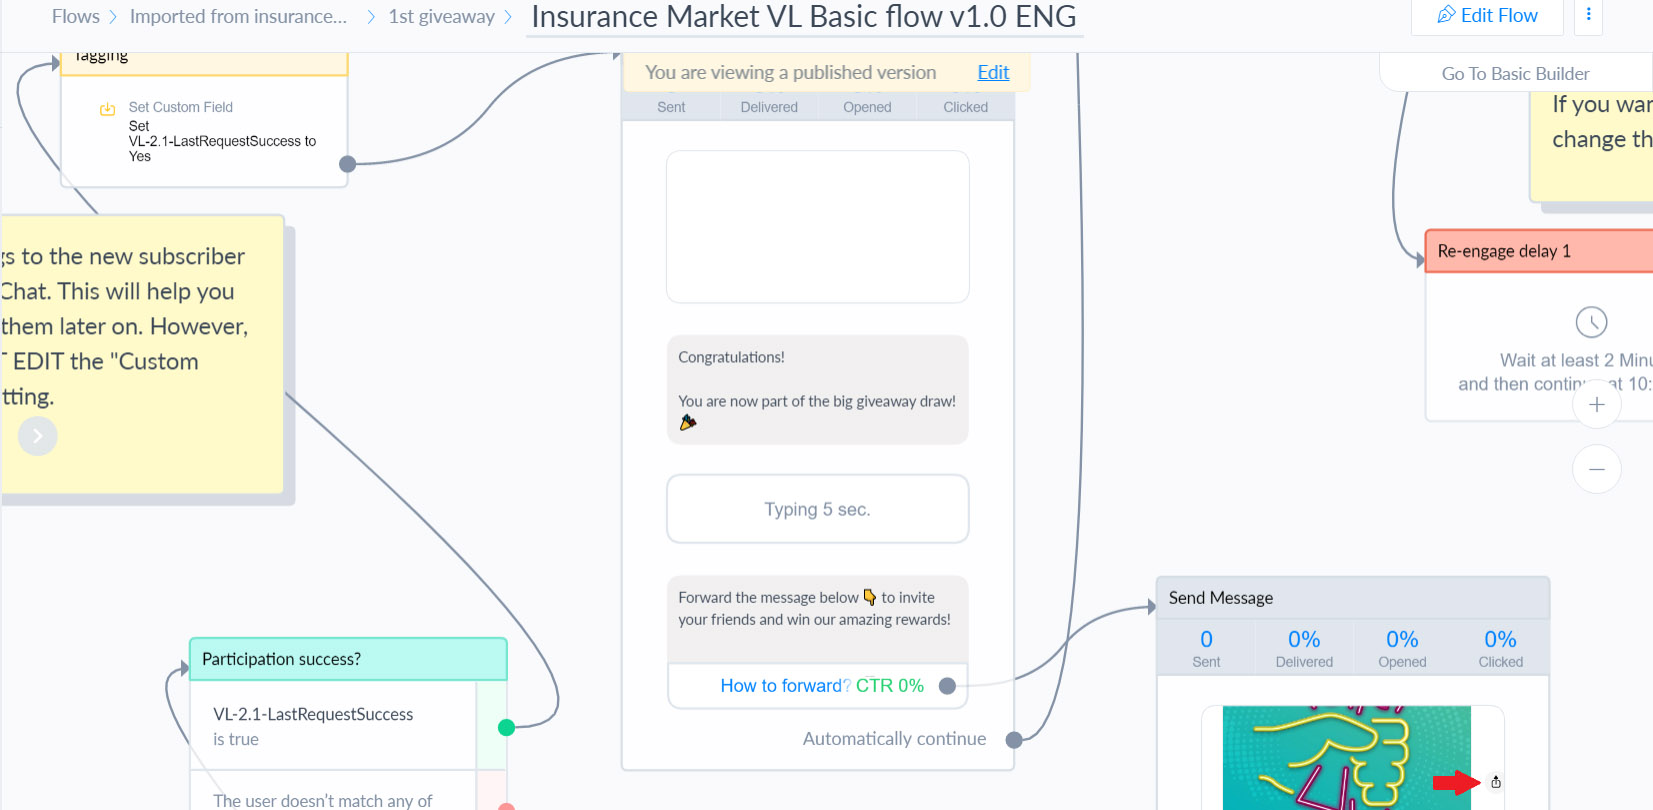Zoom out with the minus button
Viewport: 1653px width, 810px height.
pos(1597,469)
